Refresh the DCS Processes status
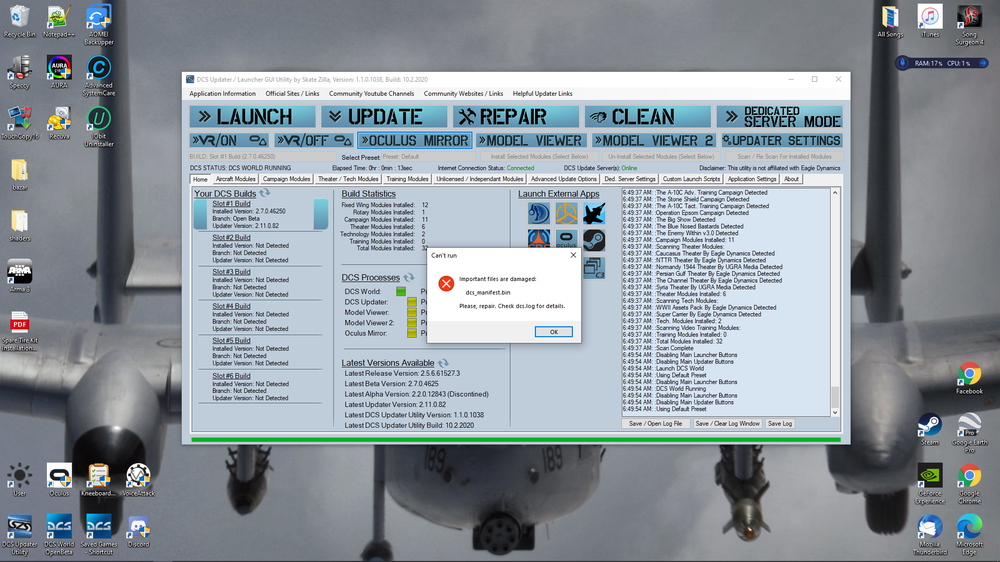Image resolution: width=1000 pixels, height=562 pixels. (x=409, y=277)
